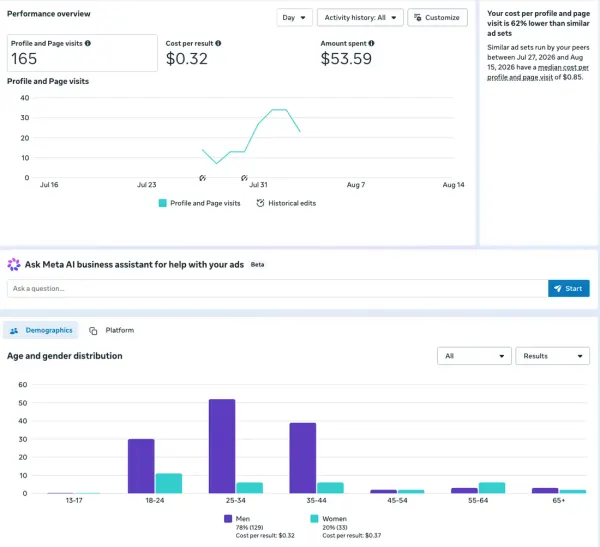Screen dimensions: 600x547
Task: Click the "Cost per result: $0.37" text
Action: [x=352, y=536]
